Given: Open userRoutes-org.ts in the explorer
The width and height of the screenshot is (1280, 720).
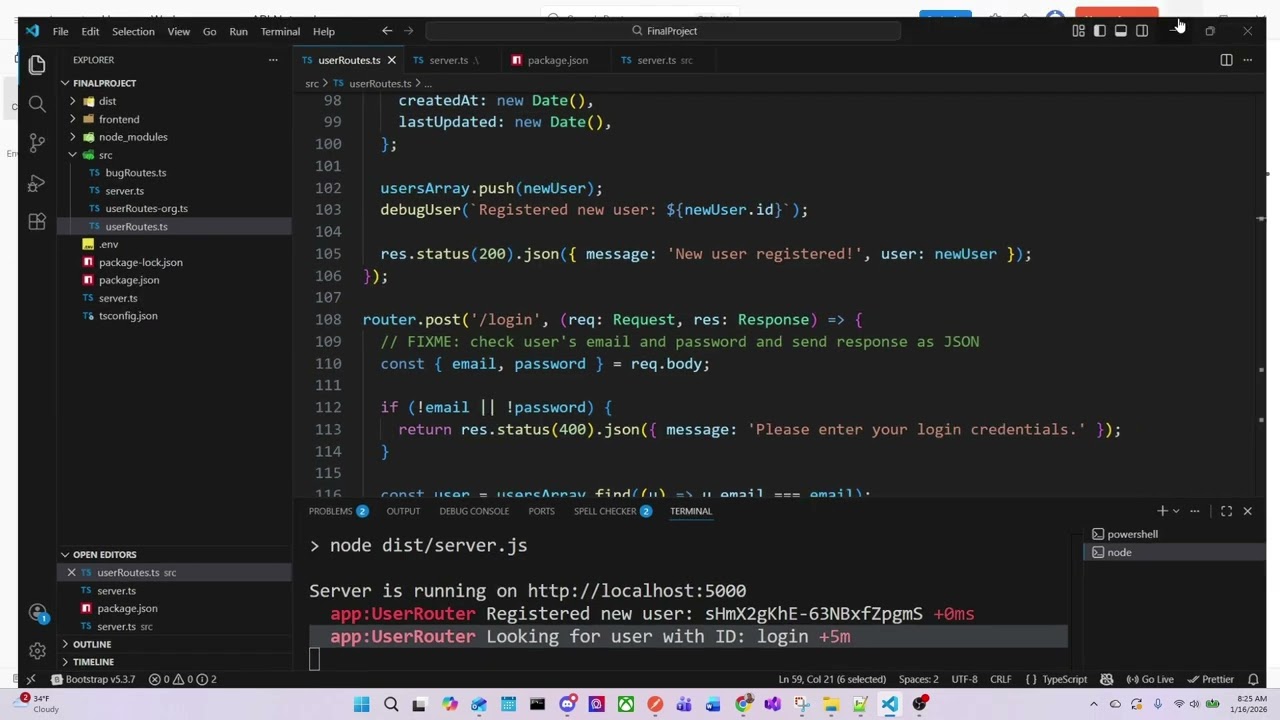Looking at the screenshot, I should tap(146, 209).
